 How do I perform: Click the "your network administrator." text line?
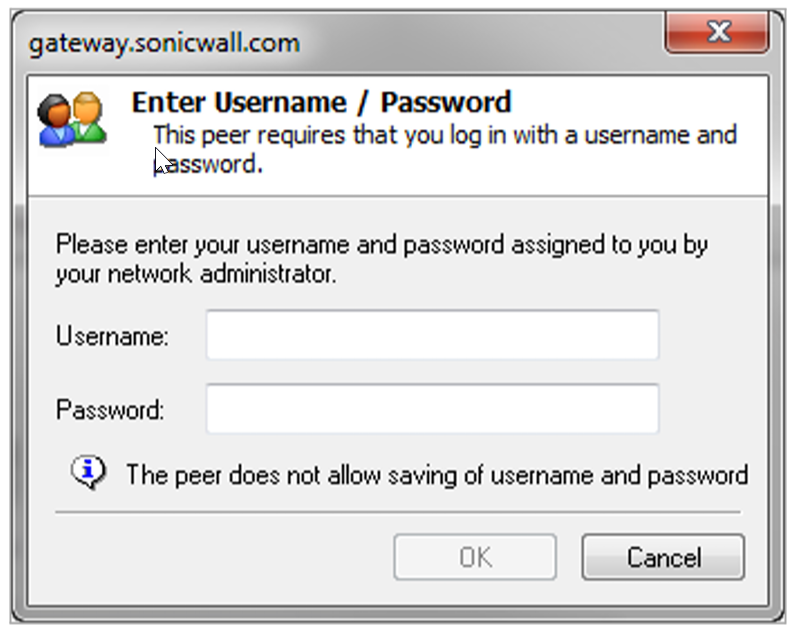(196, 274)
